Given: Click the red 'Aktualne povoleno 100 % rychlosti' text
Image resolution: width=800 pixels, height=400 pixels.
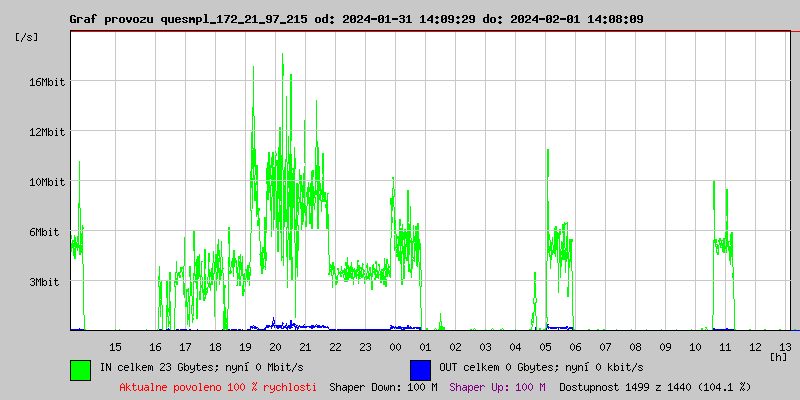Looking at the screenshot, I should [x=218, y=387].
